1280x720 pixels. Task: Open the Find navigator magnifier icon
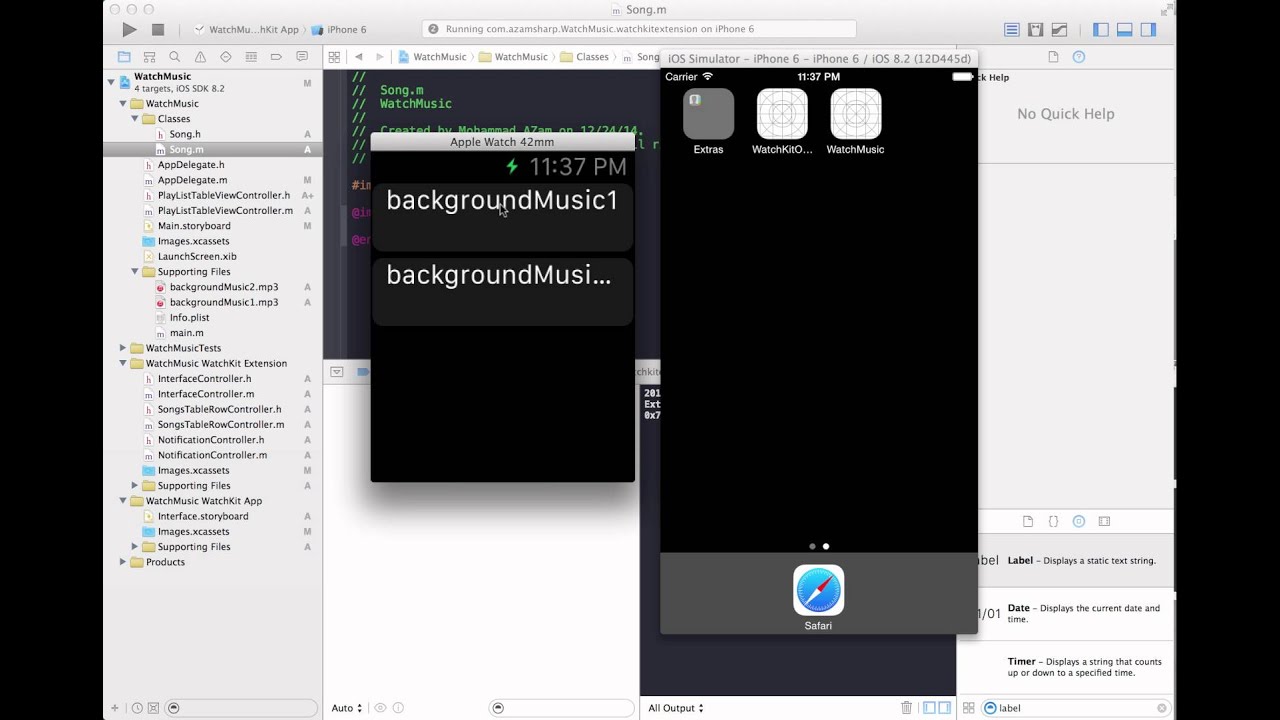pos(175,57)
